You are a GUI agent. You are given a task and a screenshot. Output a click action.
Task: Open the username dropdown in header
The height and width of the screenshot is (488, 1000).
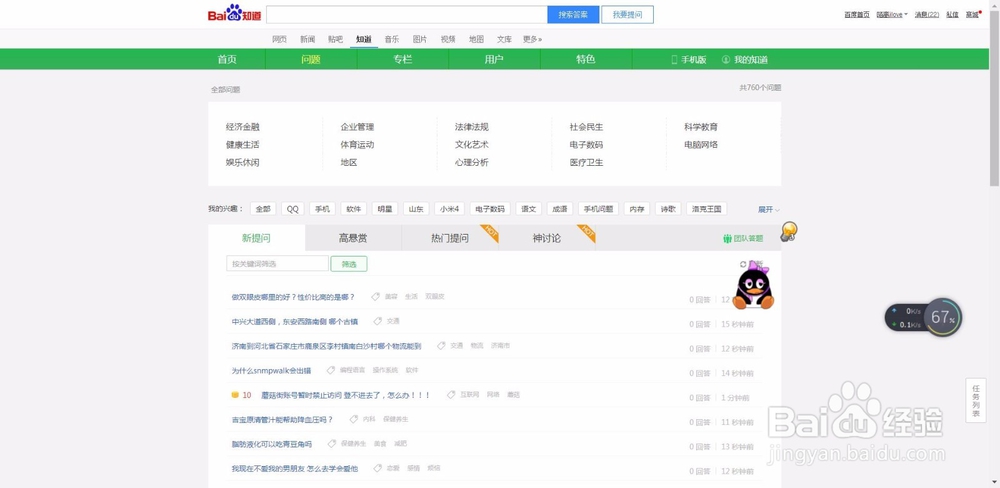[892, 14]
